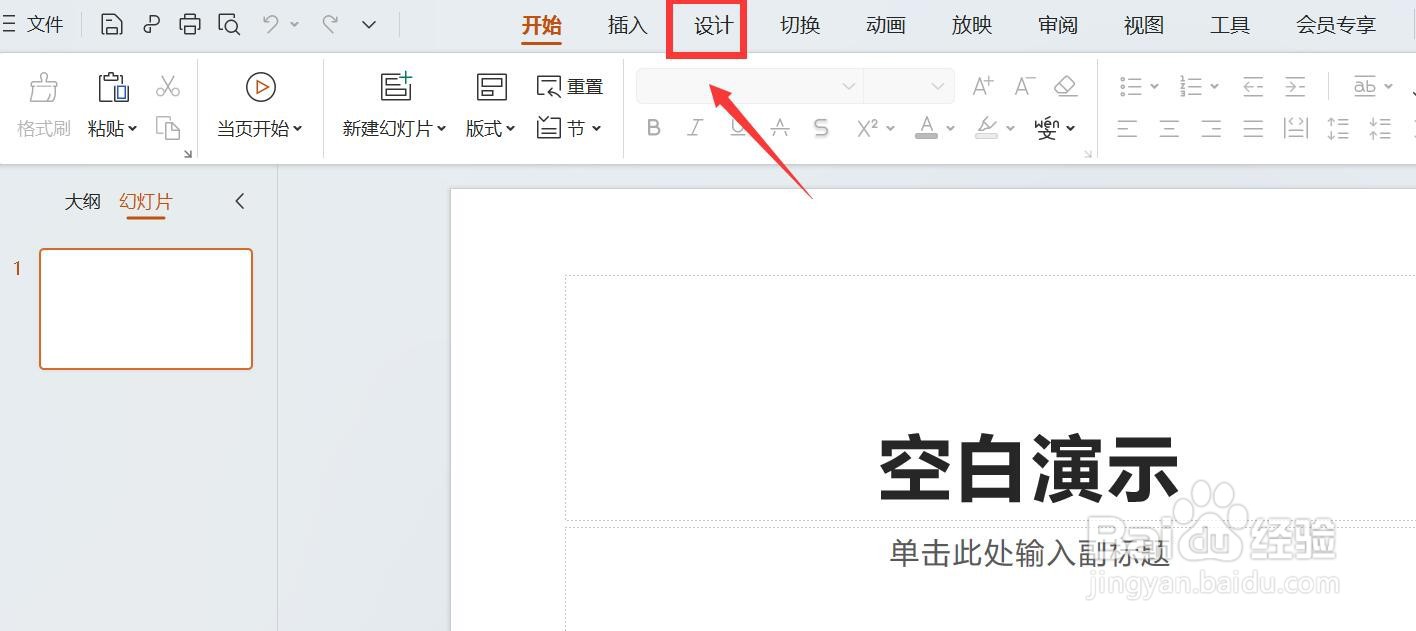The height and width of the screenshot is (631, 1416).
Task: Switch to the 切换 ribbon tab
Action: tap(800, 26)
